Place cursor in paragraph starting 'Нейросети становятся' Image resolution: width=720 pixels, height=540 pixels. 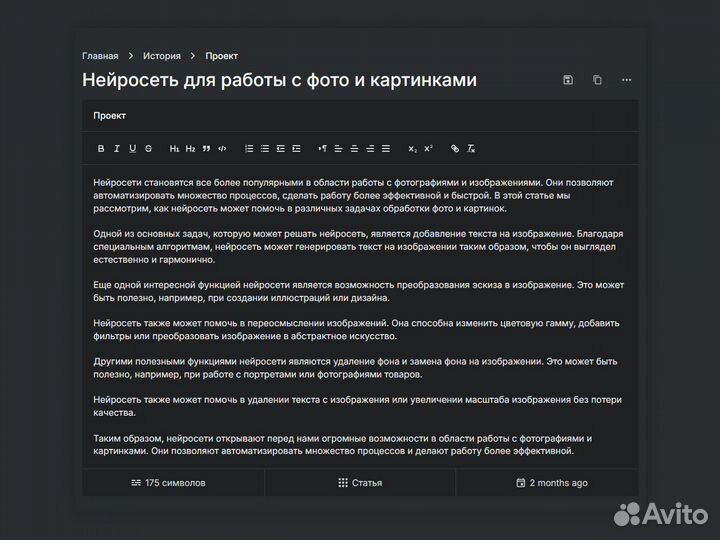[354, 196]
